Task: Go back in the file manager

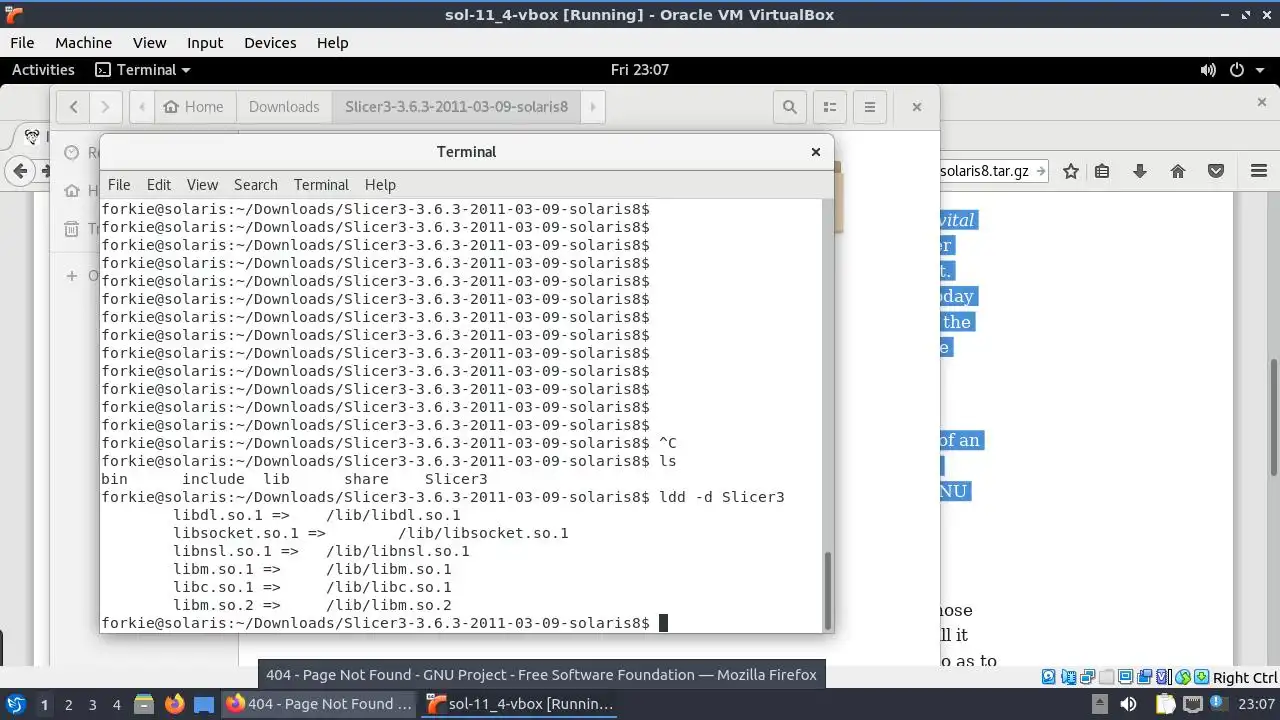Action: (x=73, y=107)
